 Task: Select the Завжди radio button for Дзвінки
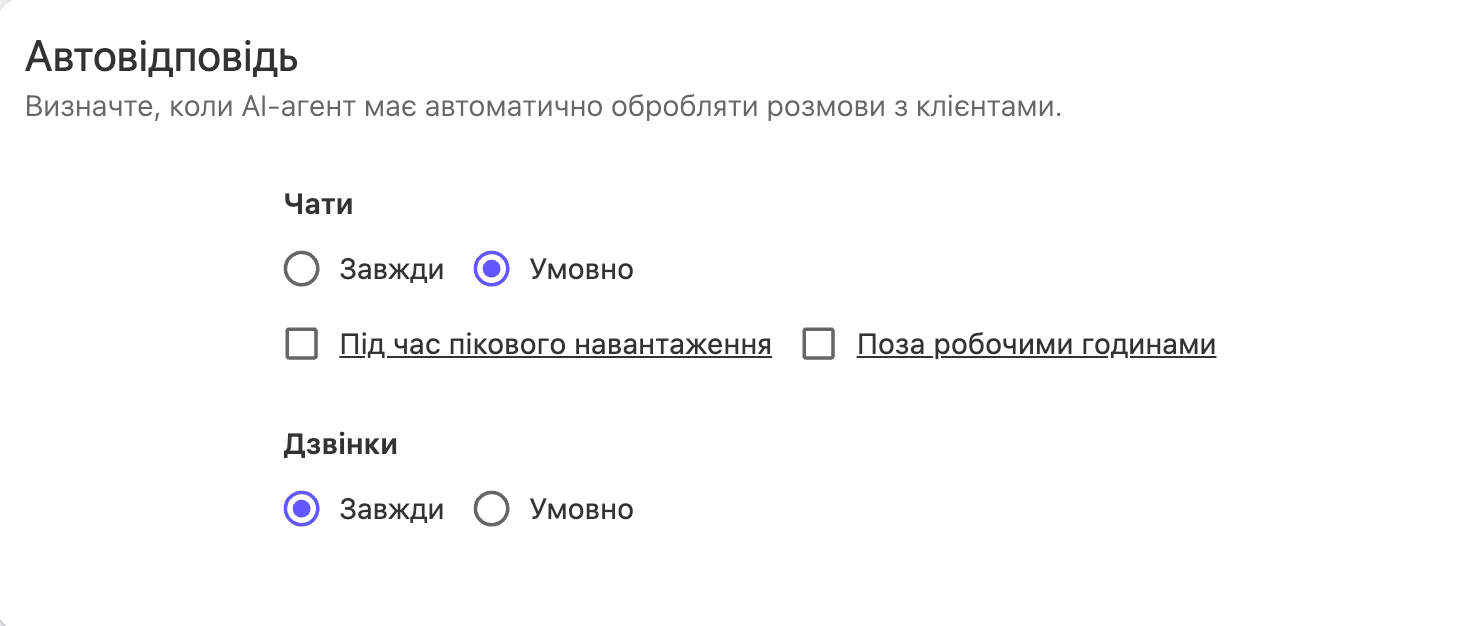point(301,509)
